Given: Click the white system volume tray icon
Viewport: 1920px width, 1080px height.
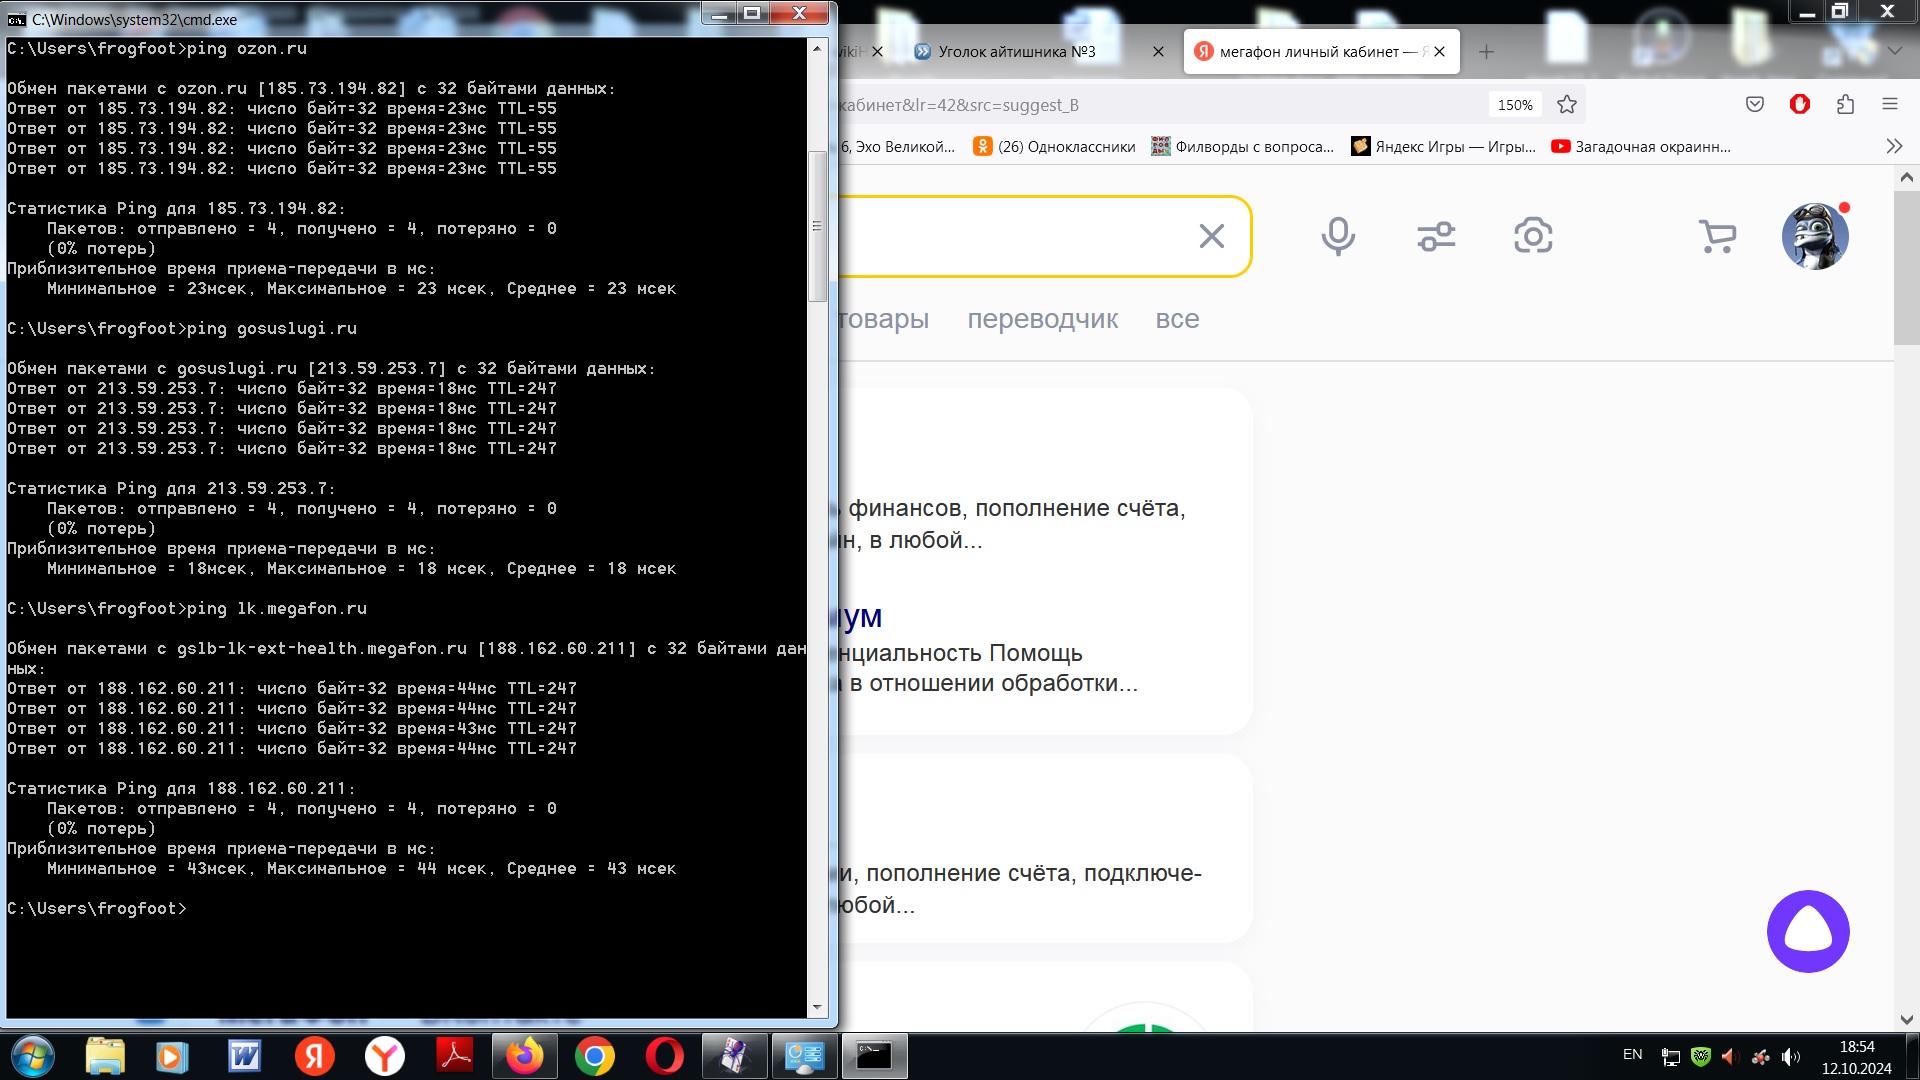Looking at the screenshot, I should coord(1791,1056).
